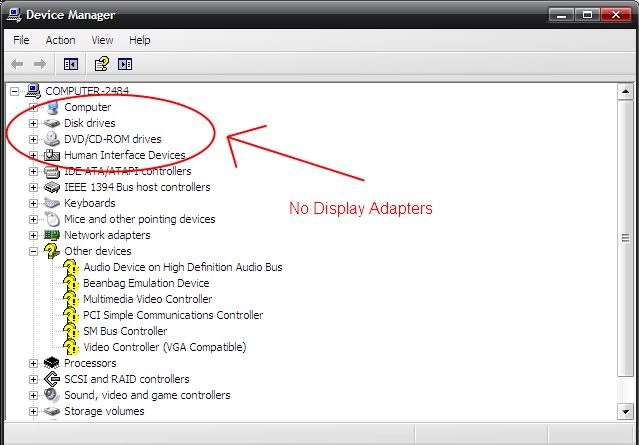
Task: Select the Beanbag Emulation Device entry
Action: point(146,283)
